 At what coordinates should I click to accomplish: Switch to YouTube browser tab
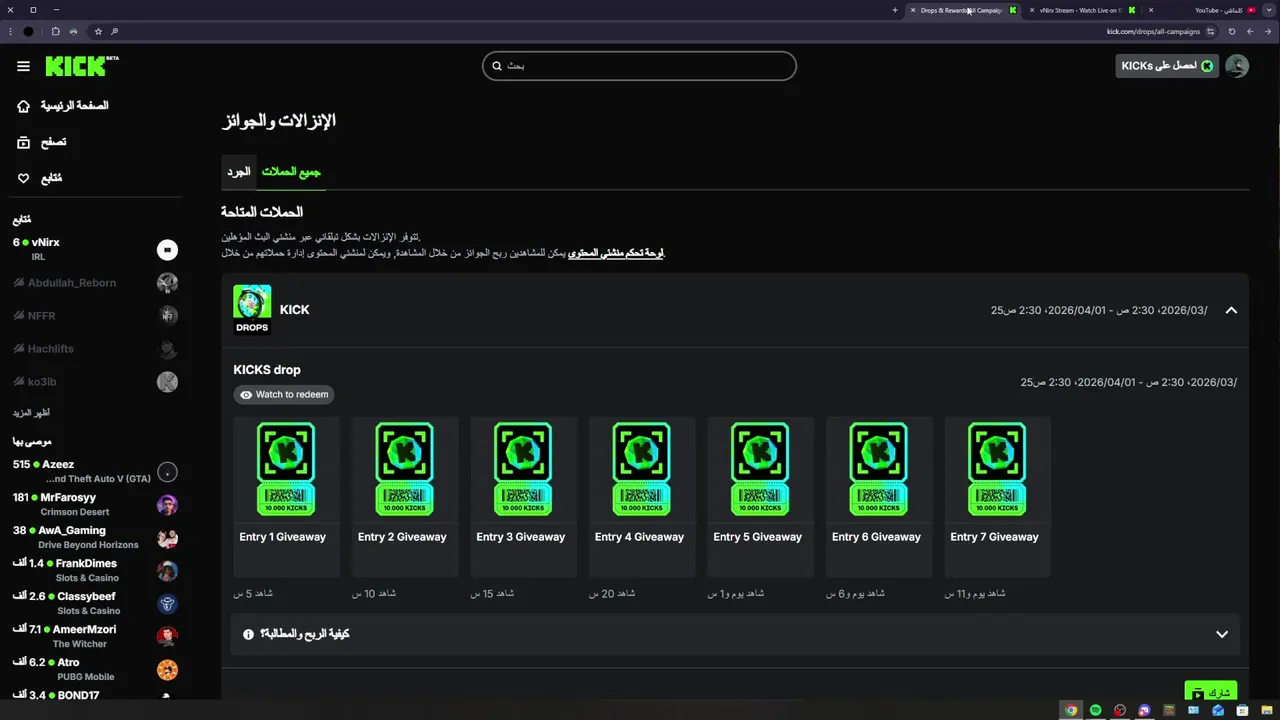point(1205,10)
